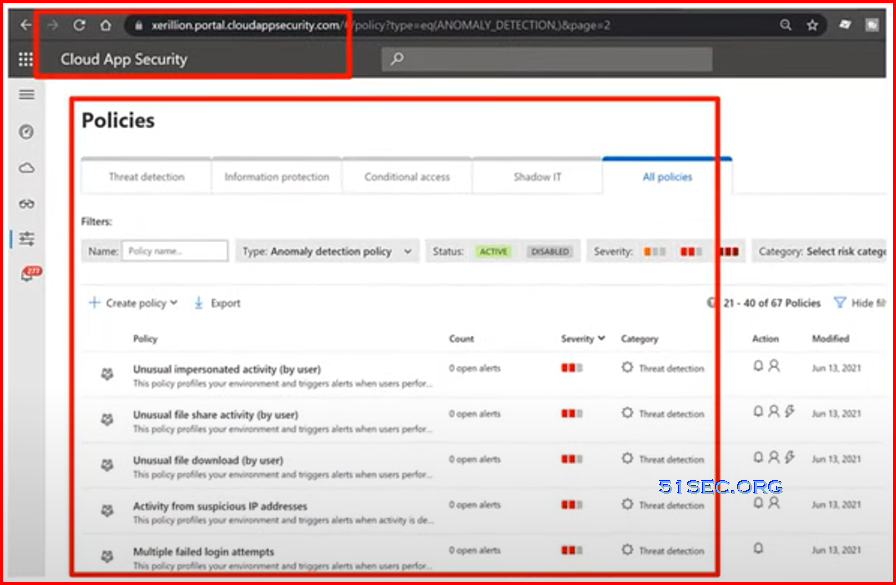Click lightning icon for Unusual file share activity
Screen dimensions: 896x585
(x=790, y=411)
